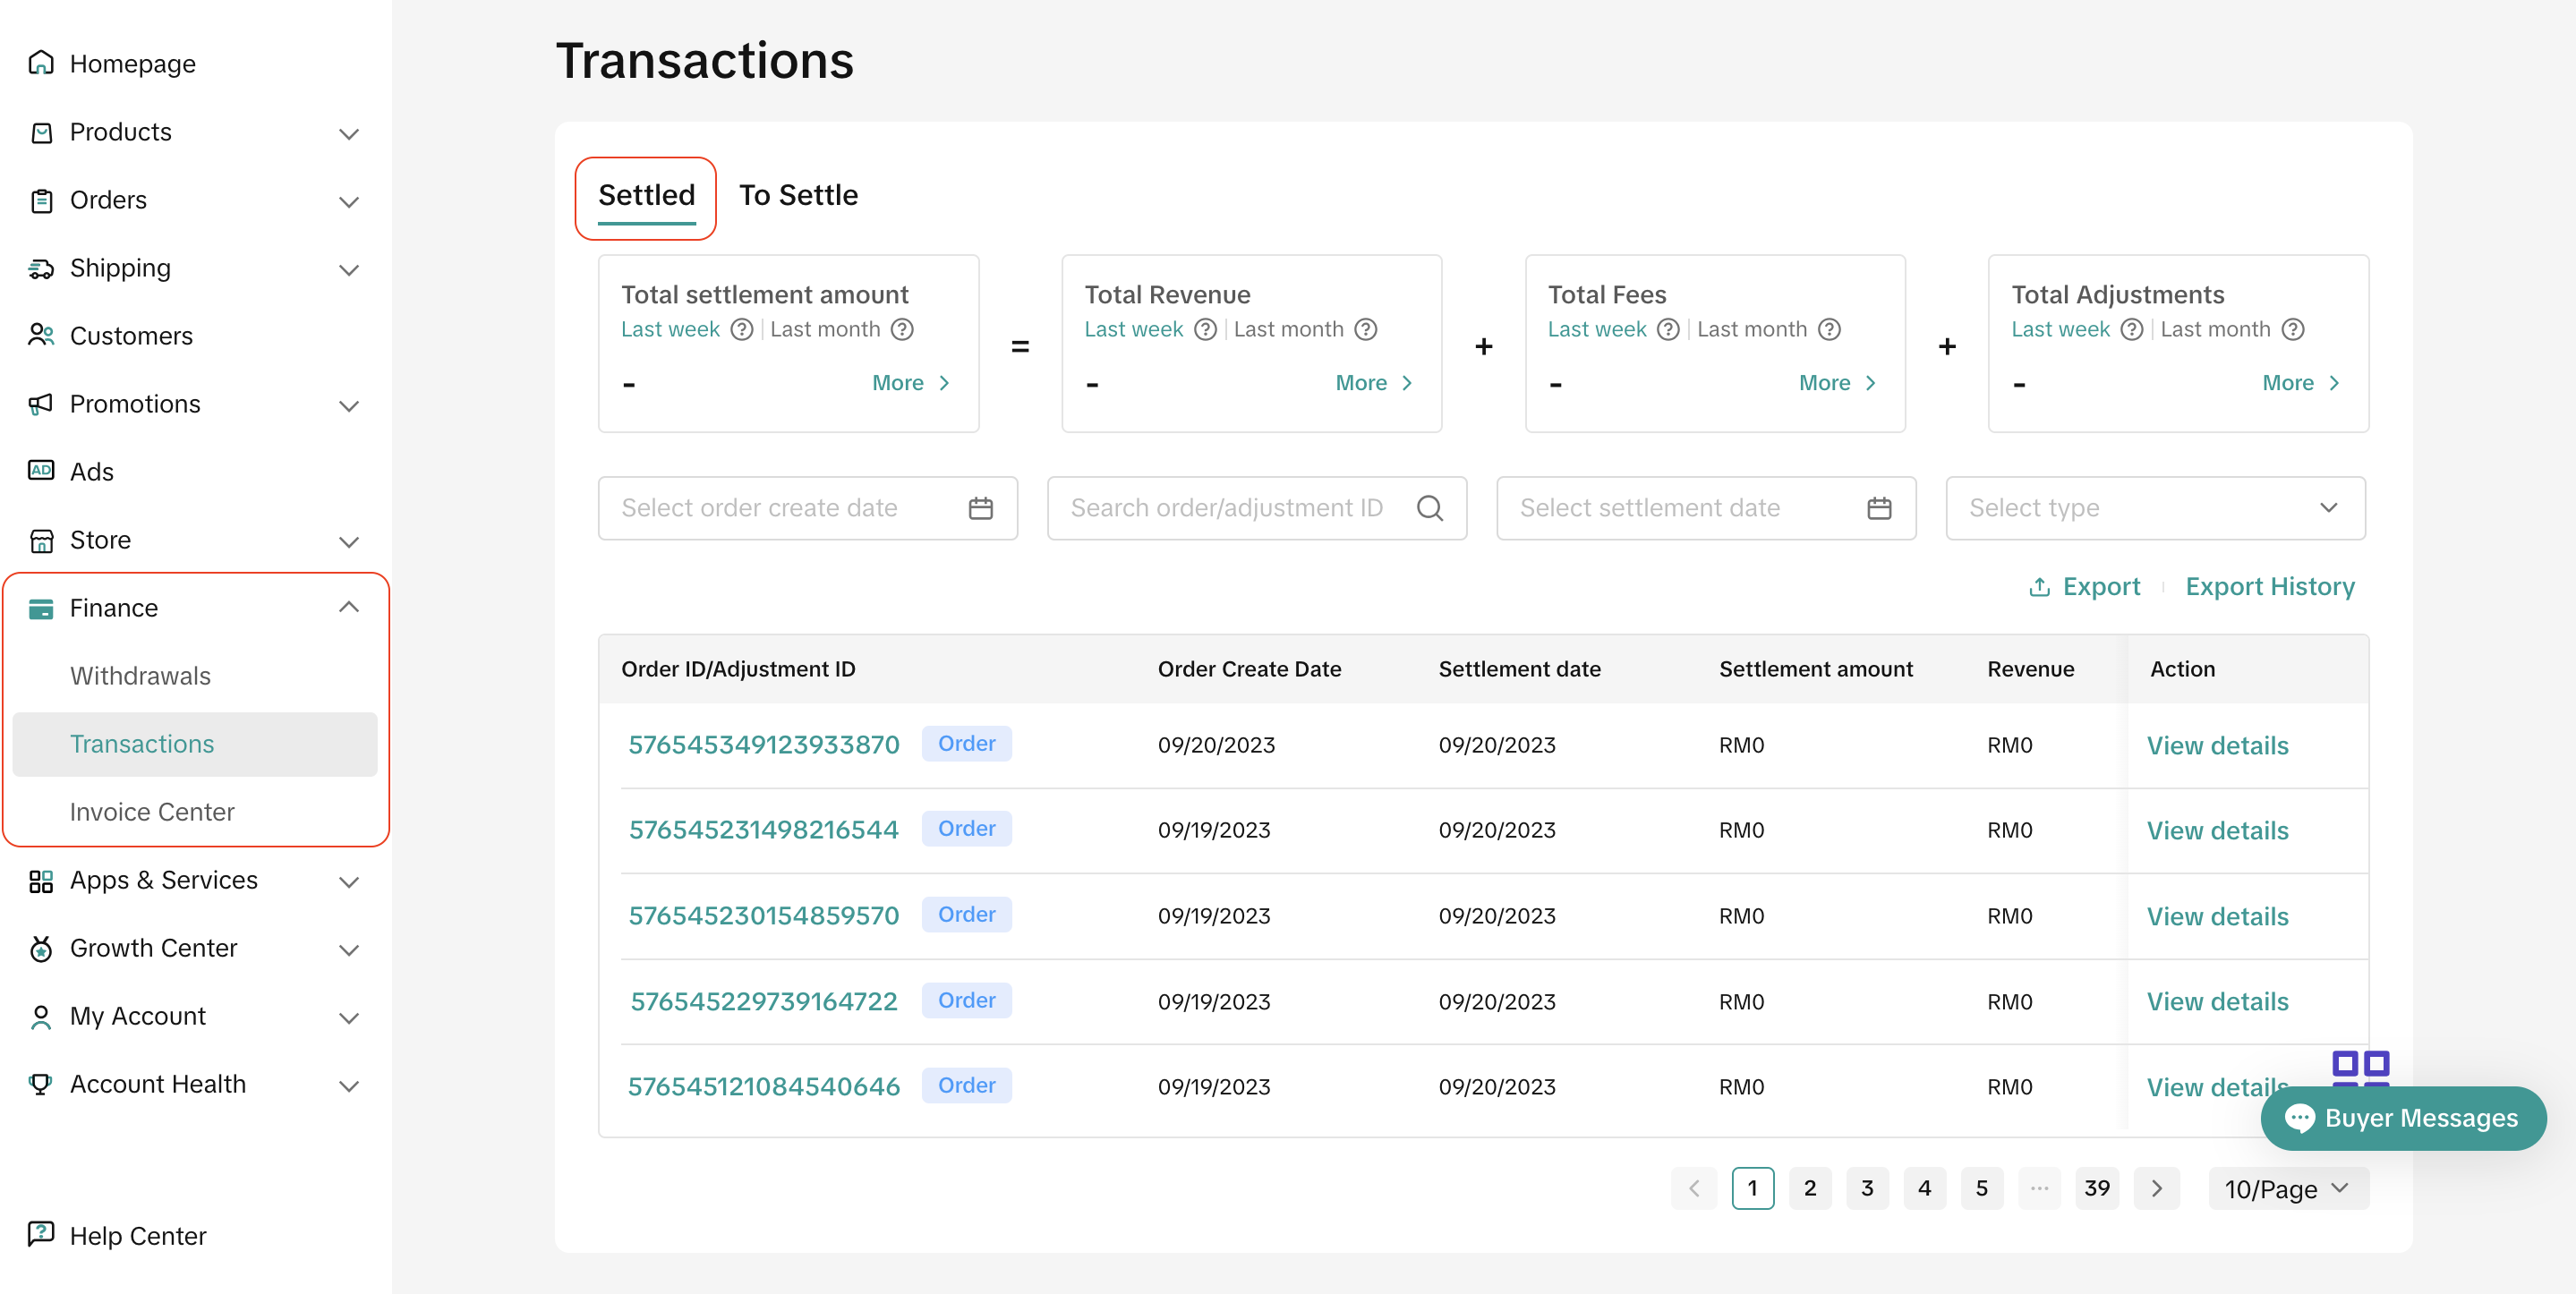
Task: Click help icon beside Total Revenue Last week
Action: coord(1205,329)
